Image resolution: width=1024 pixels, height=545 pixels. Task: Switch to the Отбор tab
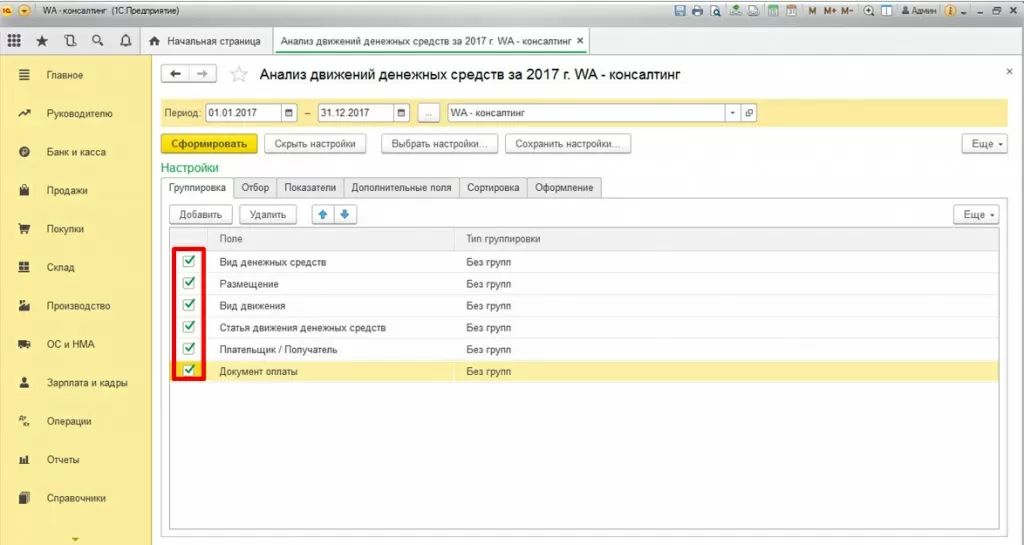click(255, 187)
